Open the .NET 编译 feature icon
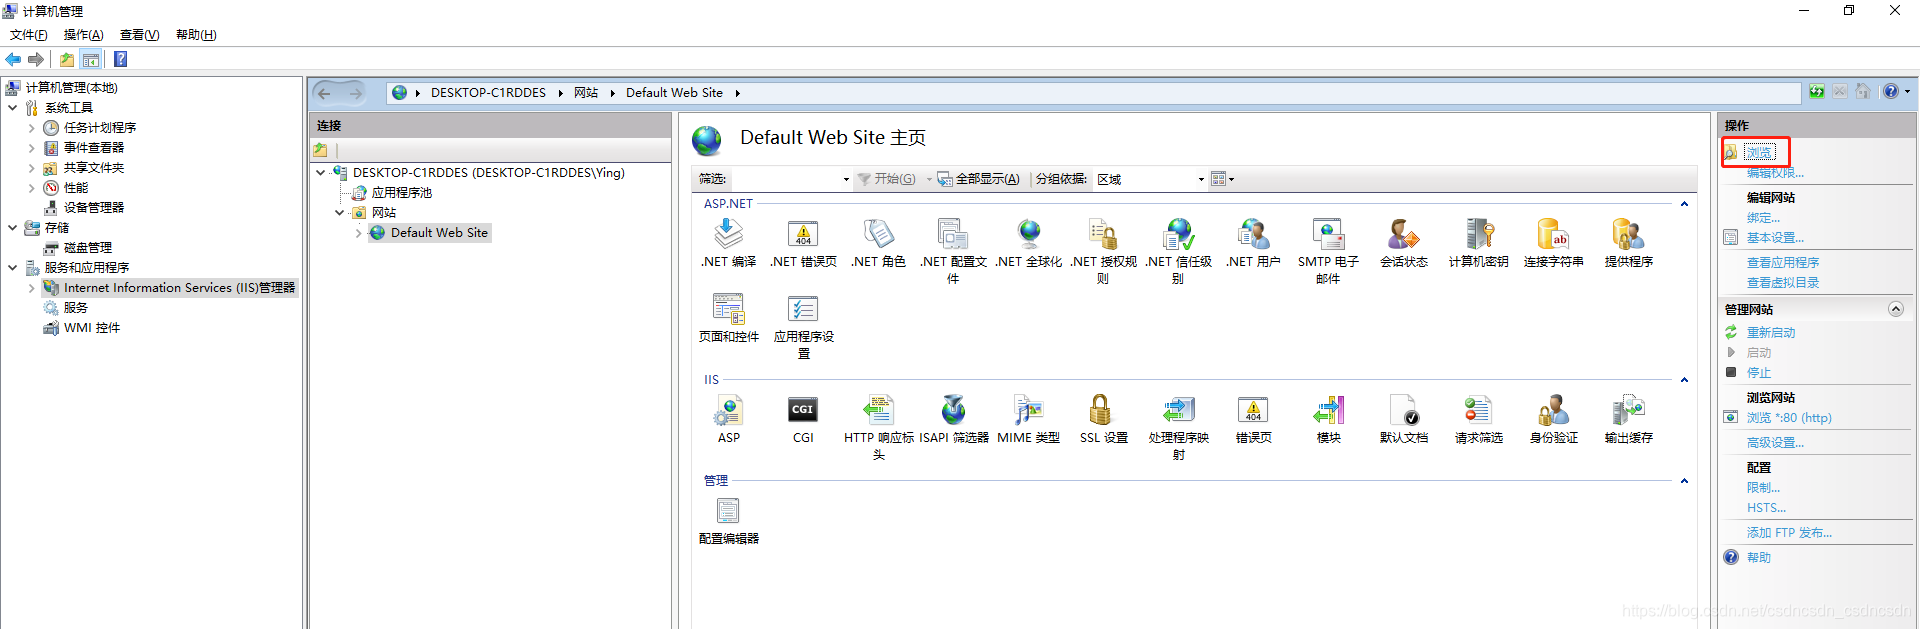Screen dimensions: 1920x629 pos(728,234)
